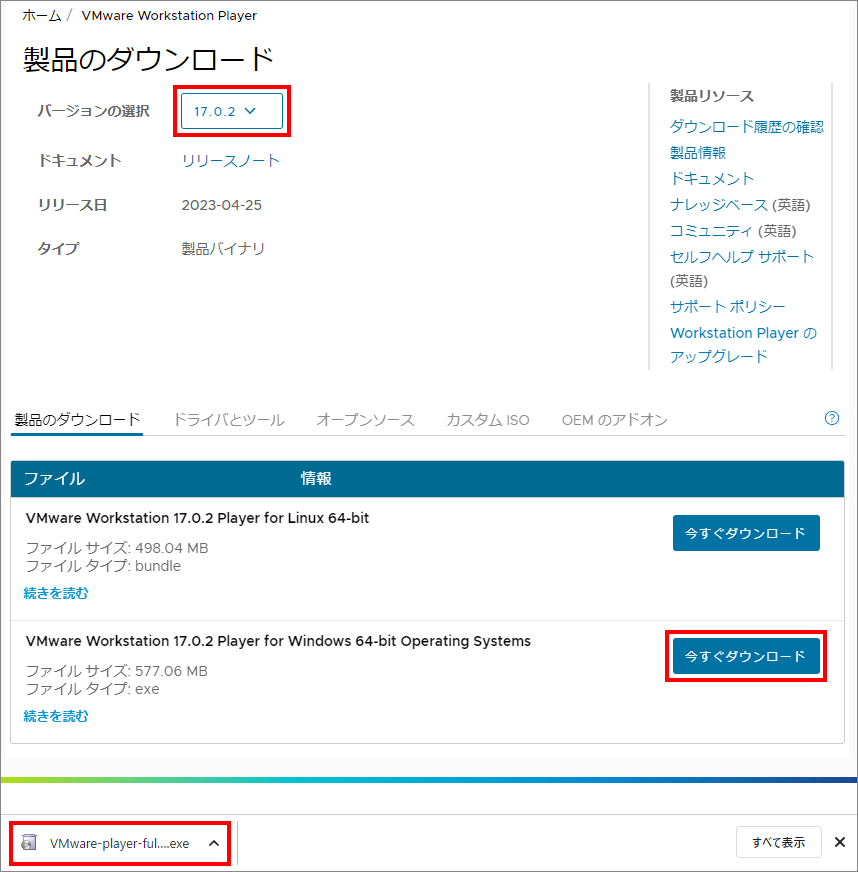Switch to OEM のアドオン tab

pyautogui.click(x=614, y=420)
